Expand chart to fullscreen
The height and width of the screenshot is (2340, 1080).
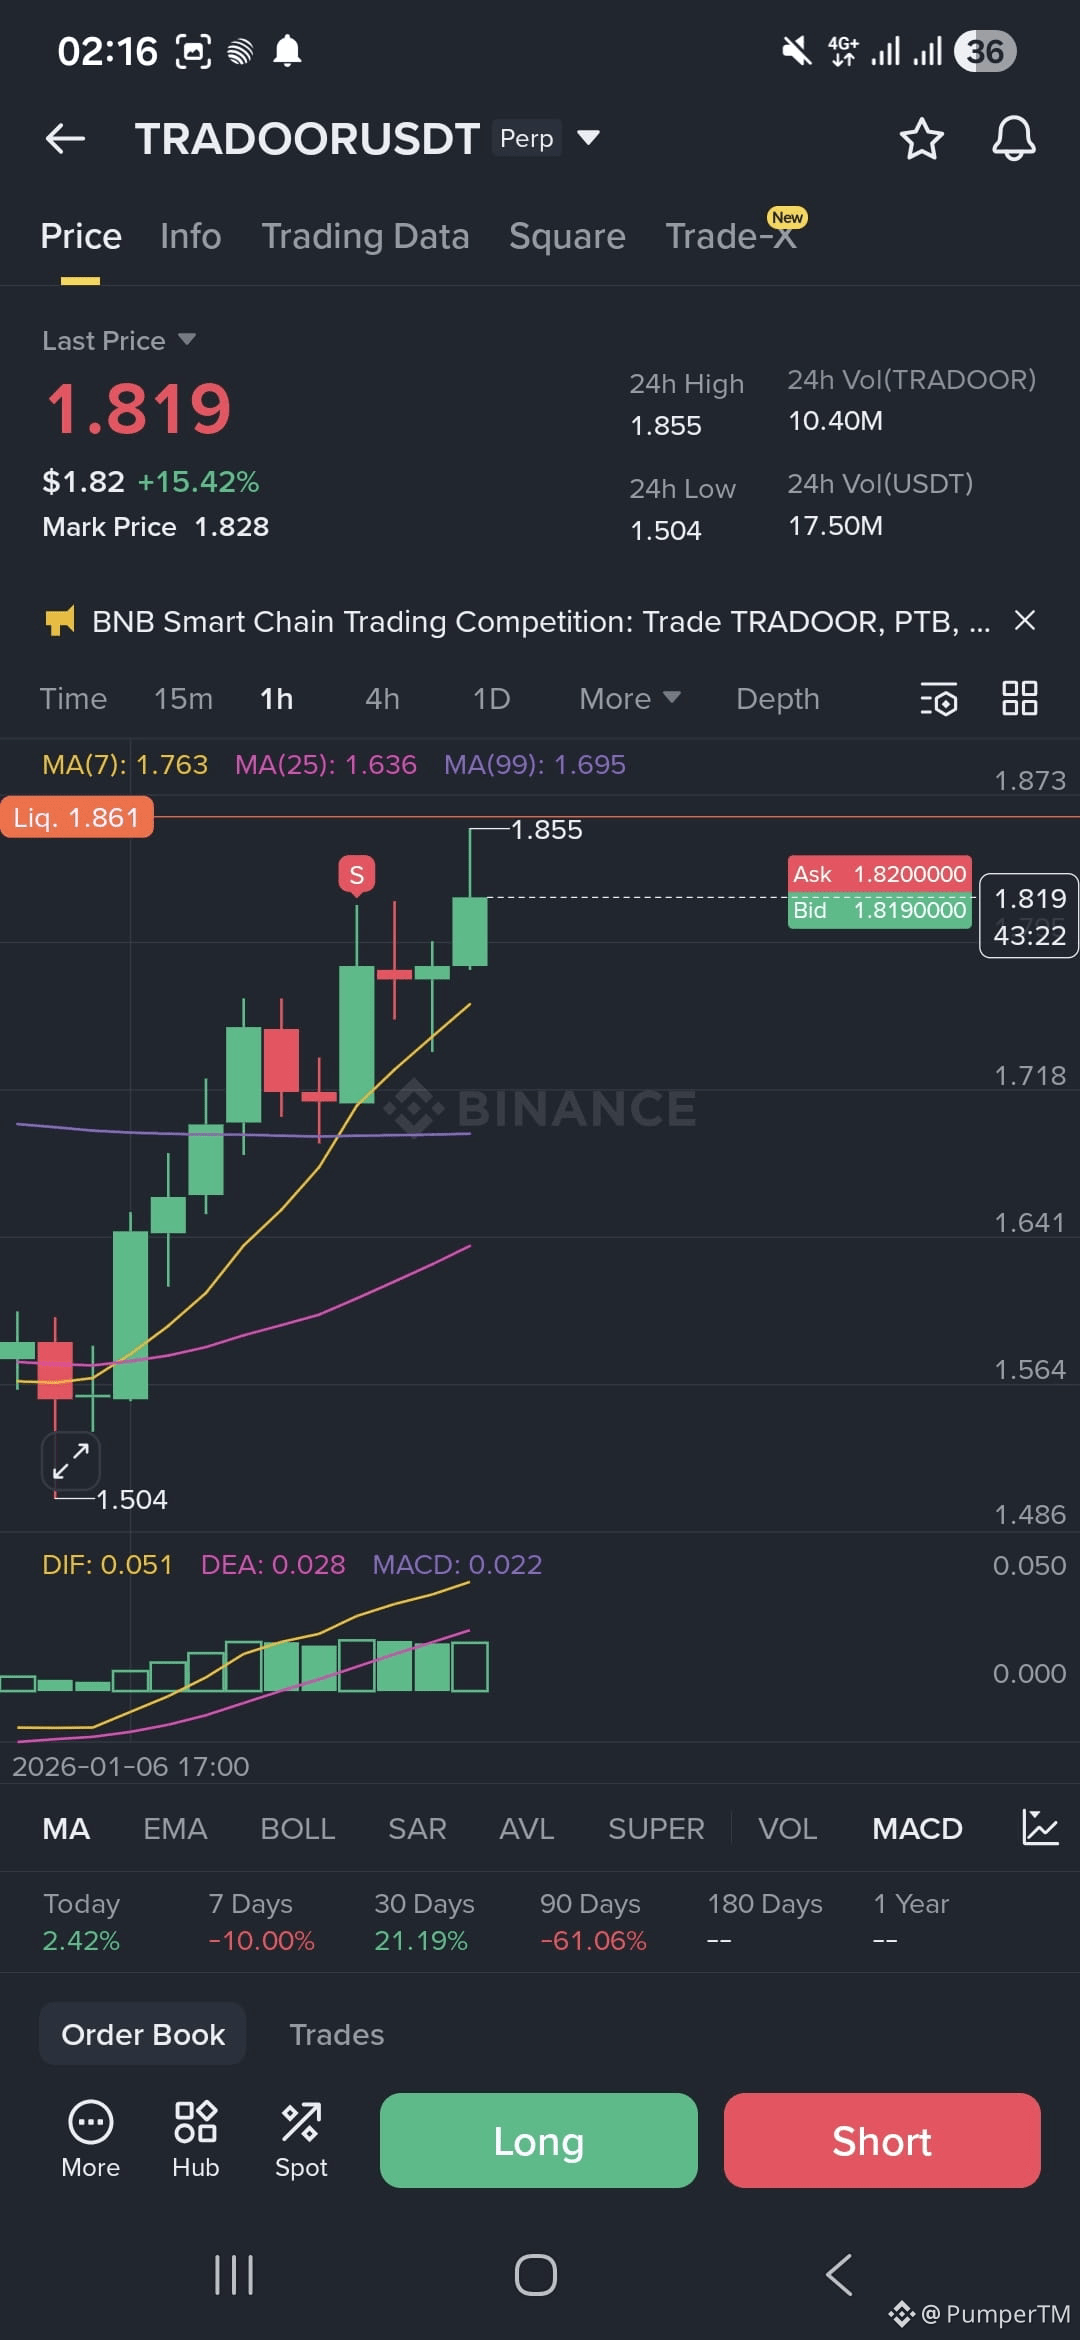tap(71, 1461)
